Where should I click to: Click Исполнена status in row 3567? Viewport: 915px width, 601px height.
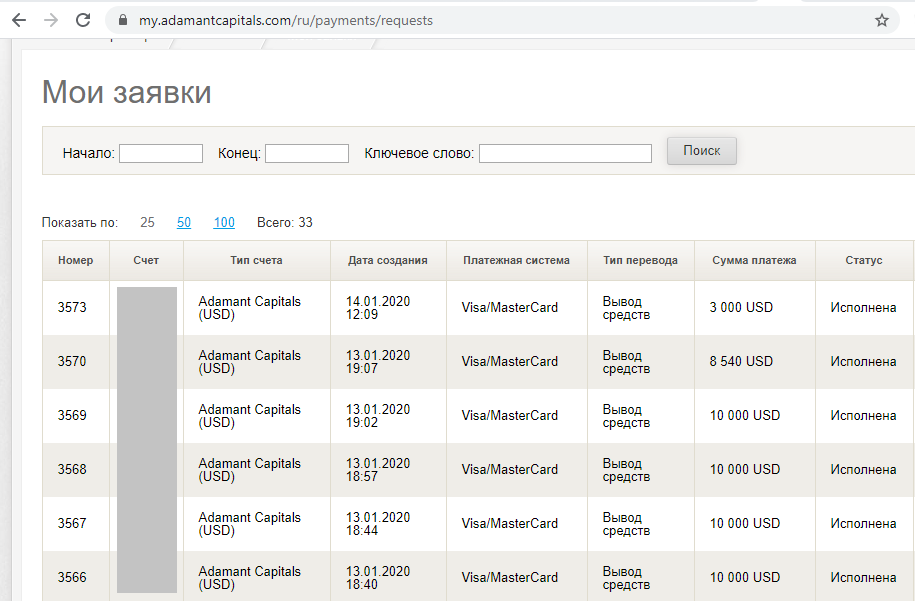[x=864, y=523]
